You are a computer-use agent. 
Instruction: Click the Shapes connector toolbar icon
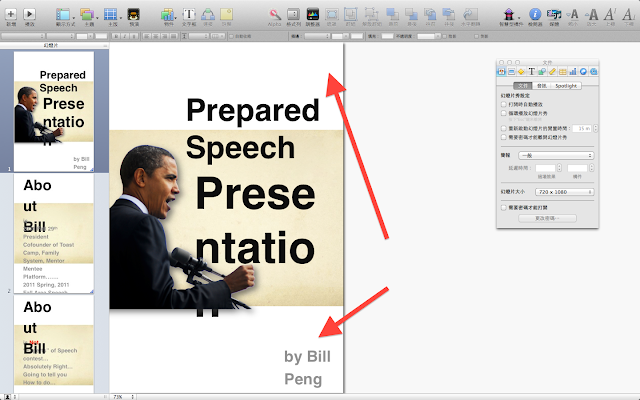coord(208,15)
